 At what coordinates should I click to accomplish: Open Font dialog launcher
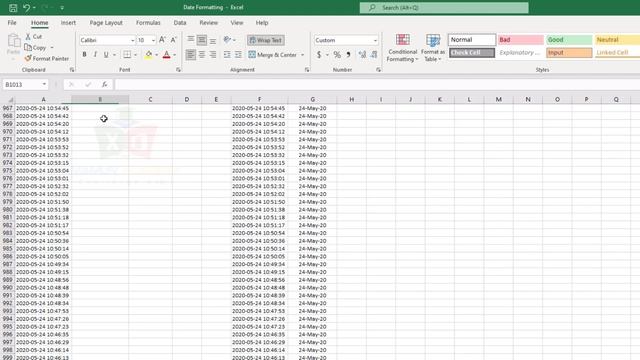click(x=178, y=70)
